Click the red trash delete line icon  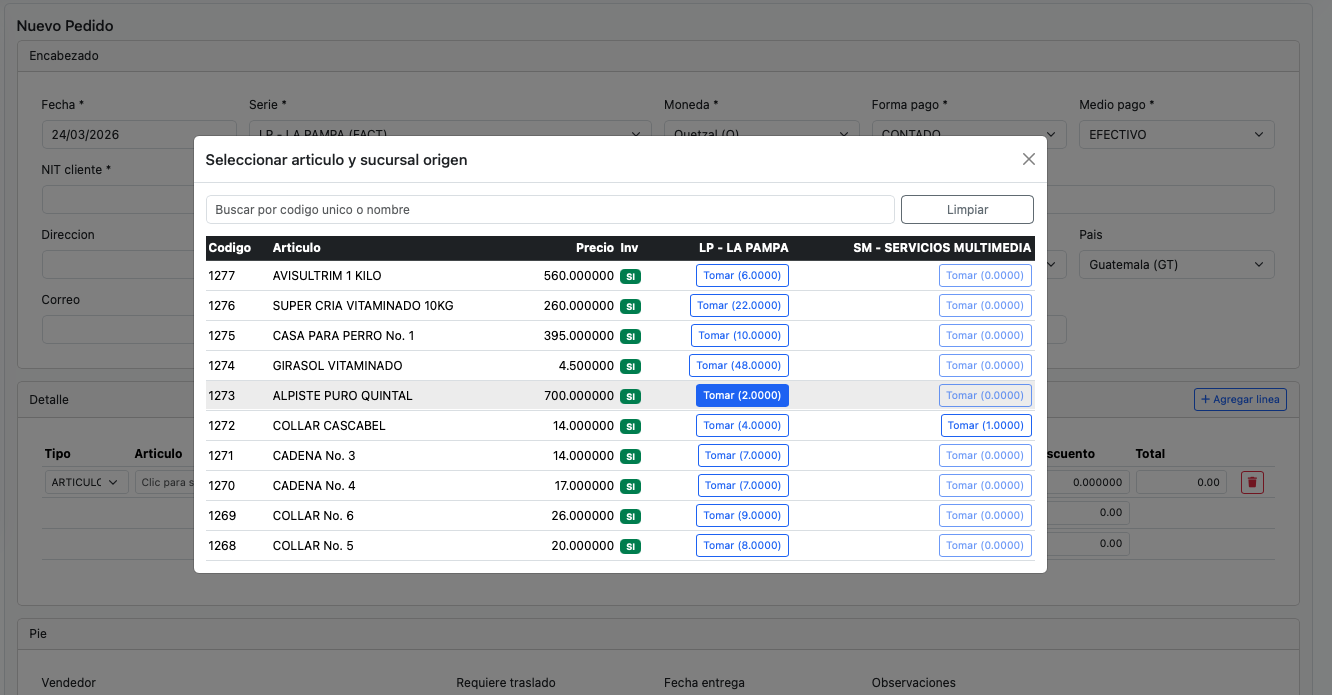pos(1252,482)
